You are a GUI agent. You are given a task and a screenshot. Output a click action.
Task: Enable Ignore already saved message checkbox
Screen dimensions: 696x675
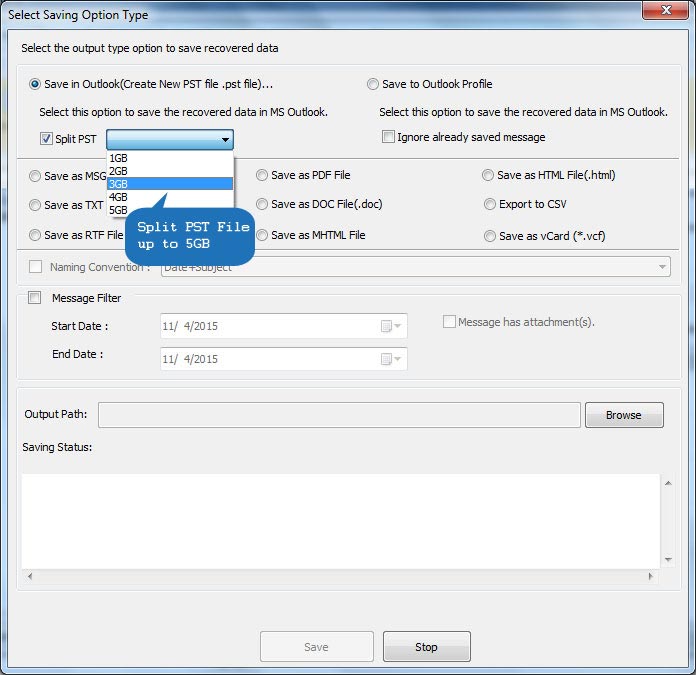coord(388,137)
